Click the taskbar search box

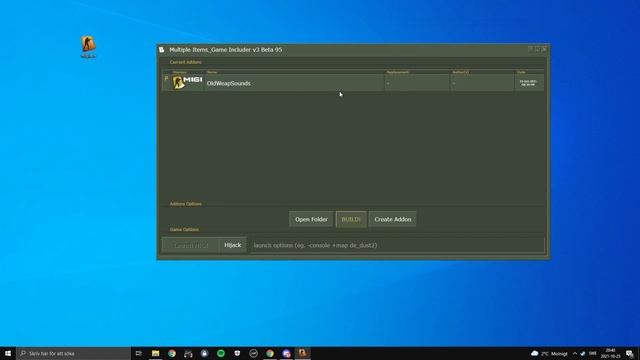74,353
